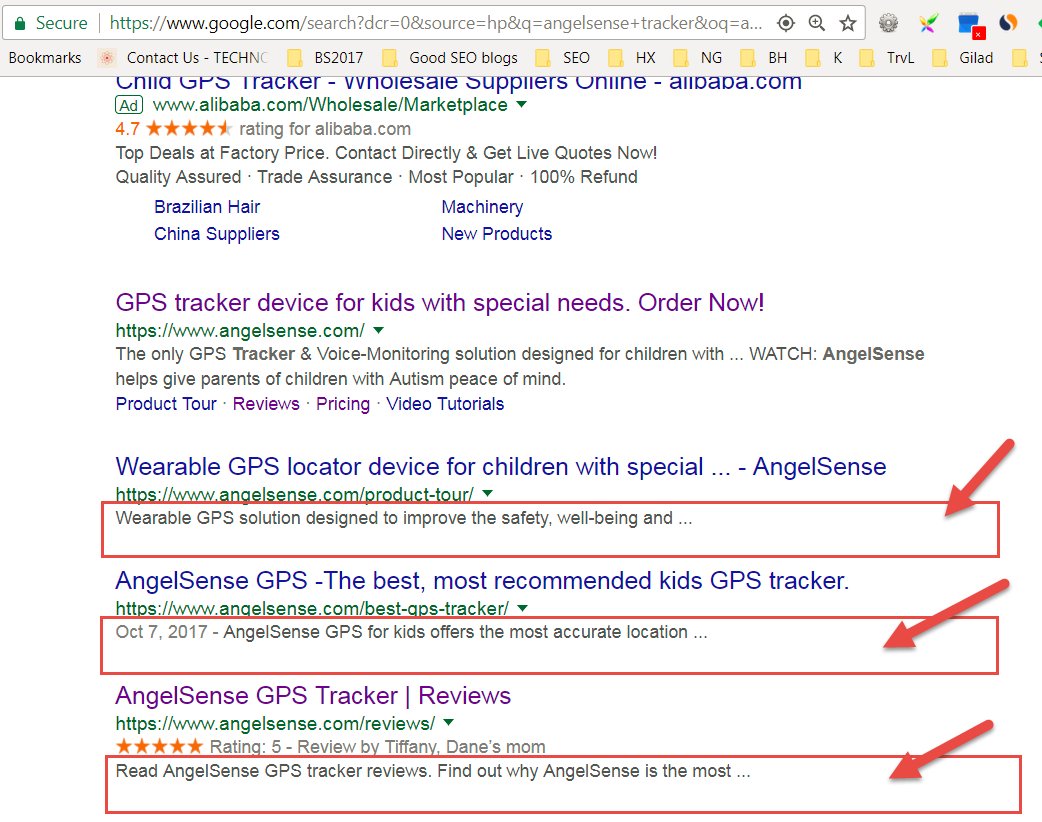Open the blue extension with red badge
This screenshot has height=822, width=1042.
pos(970,25)
